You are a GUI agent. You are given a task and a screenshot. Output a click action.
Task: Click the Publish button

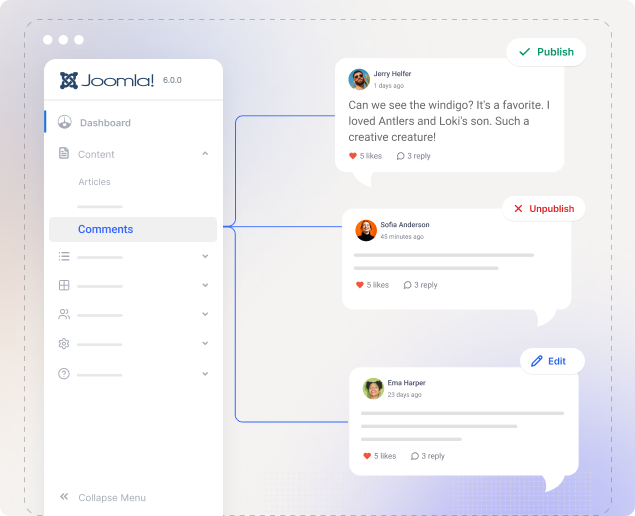pos(546,52)
